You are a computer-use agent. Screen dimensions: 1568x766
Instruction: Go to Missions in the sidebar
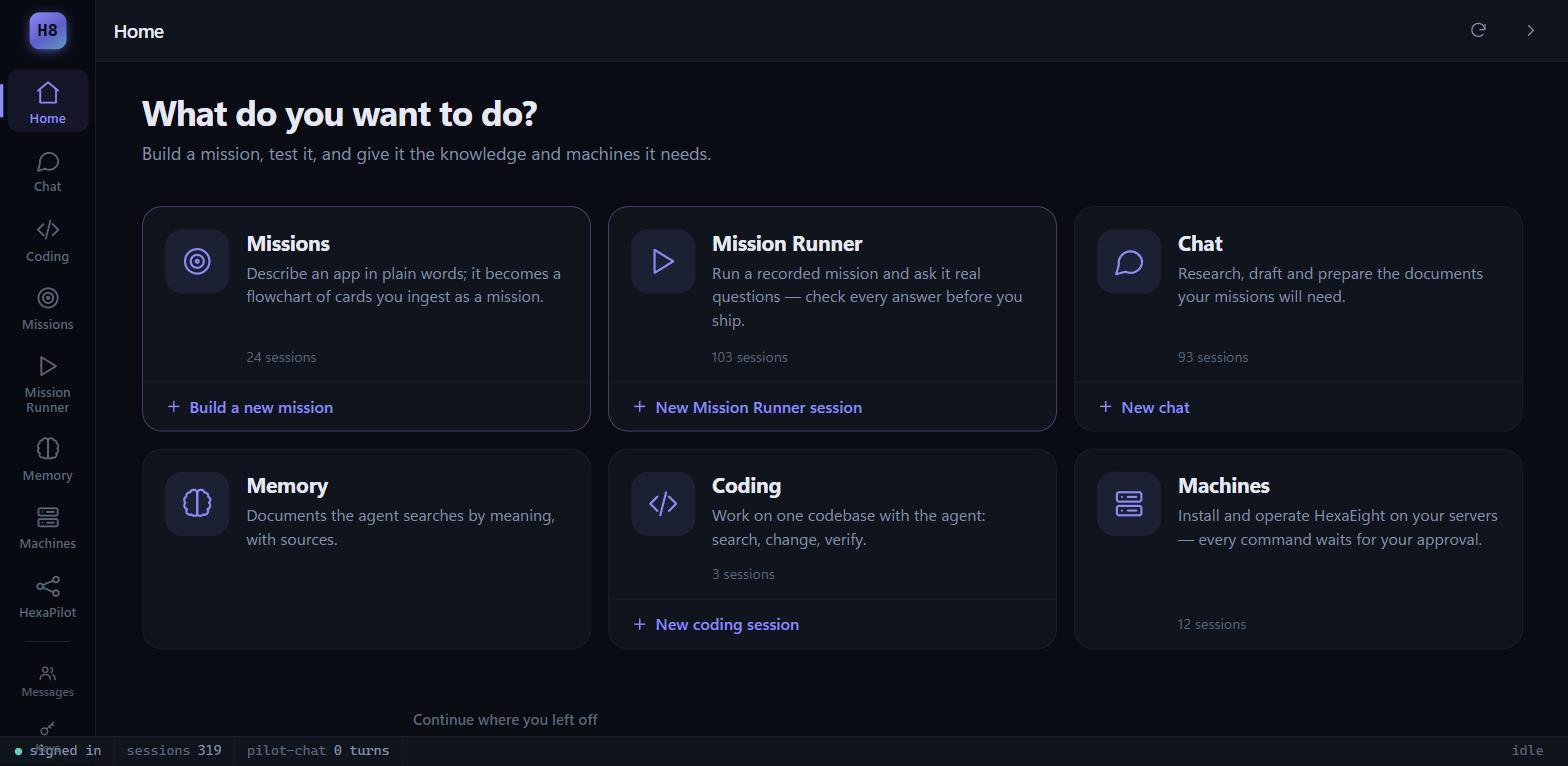tap(47, 309)
